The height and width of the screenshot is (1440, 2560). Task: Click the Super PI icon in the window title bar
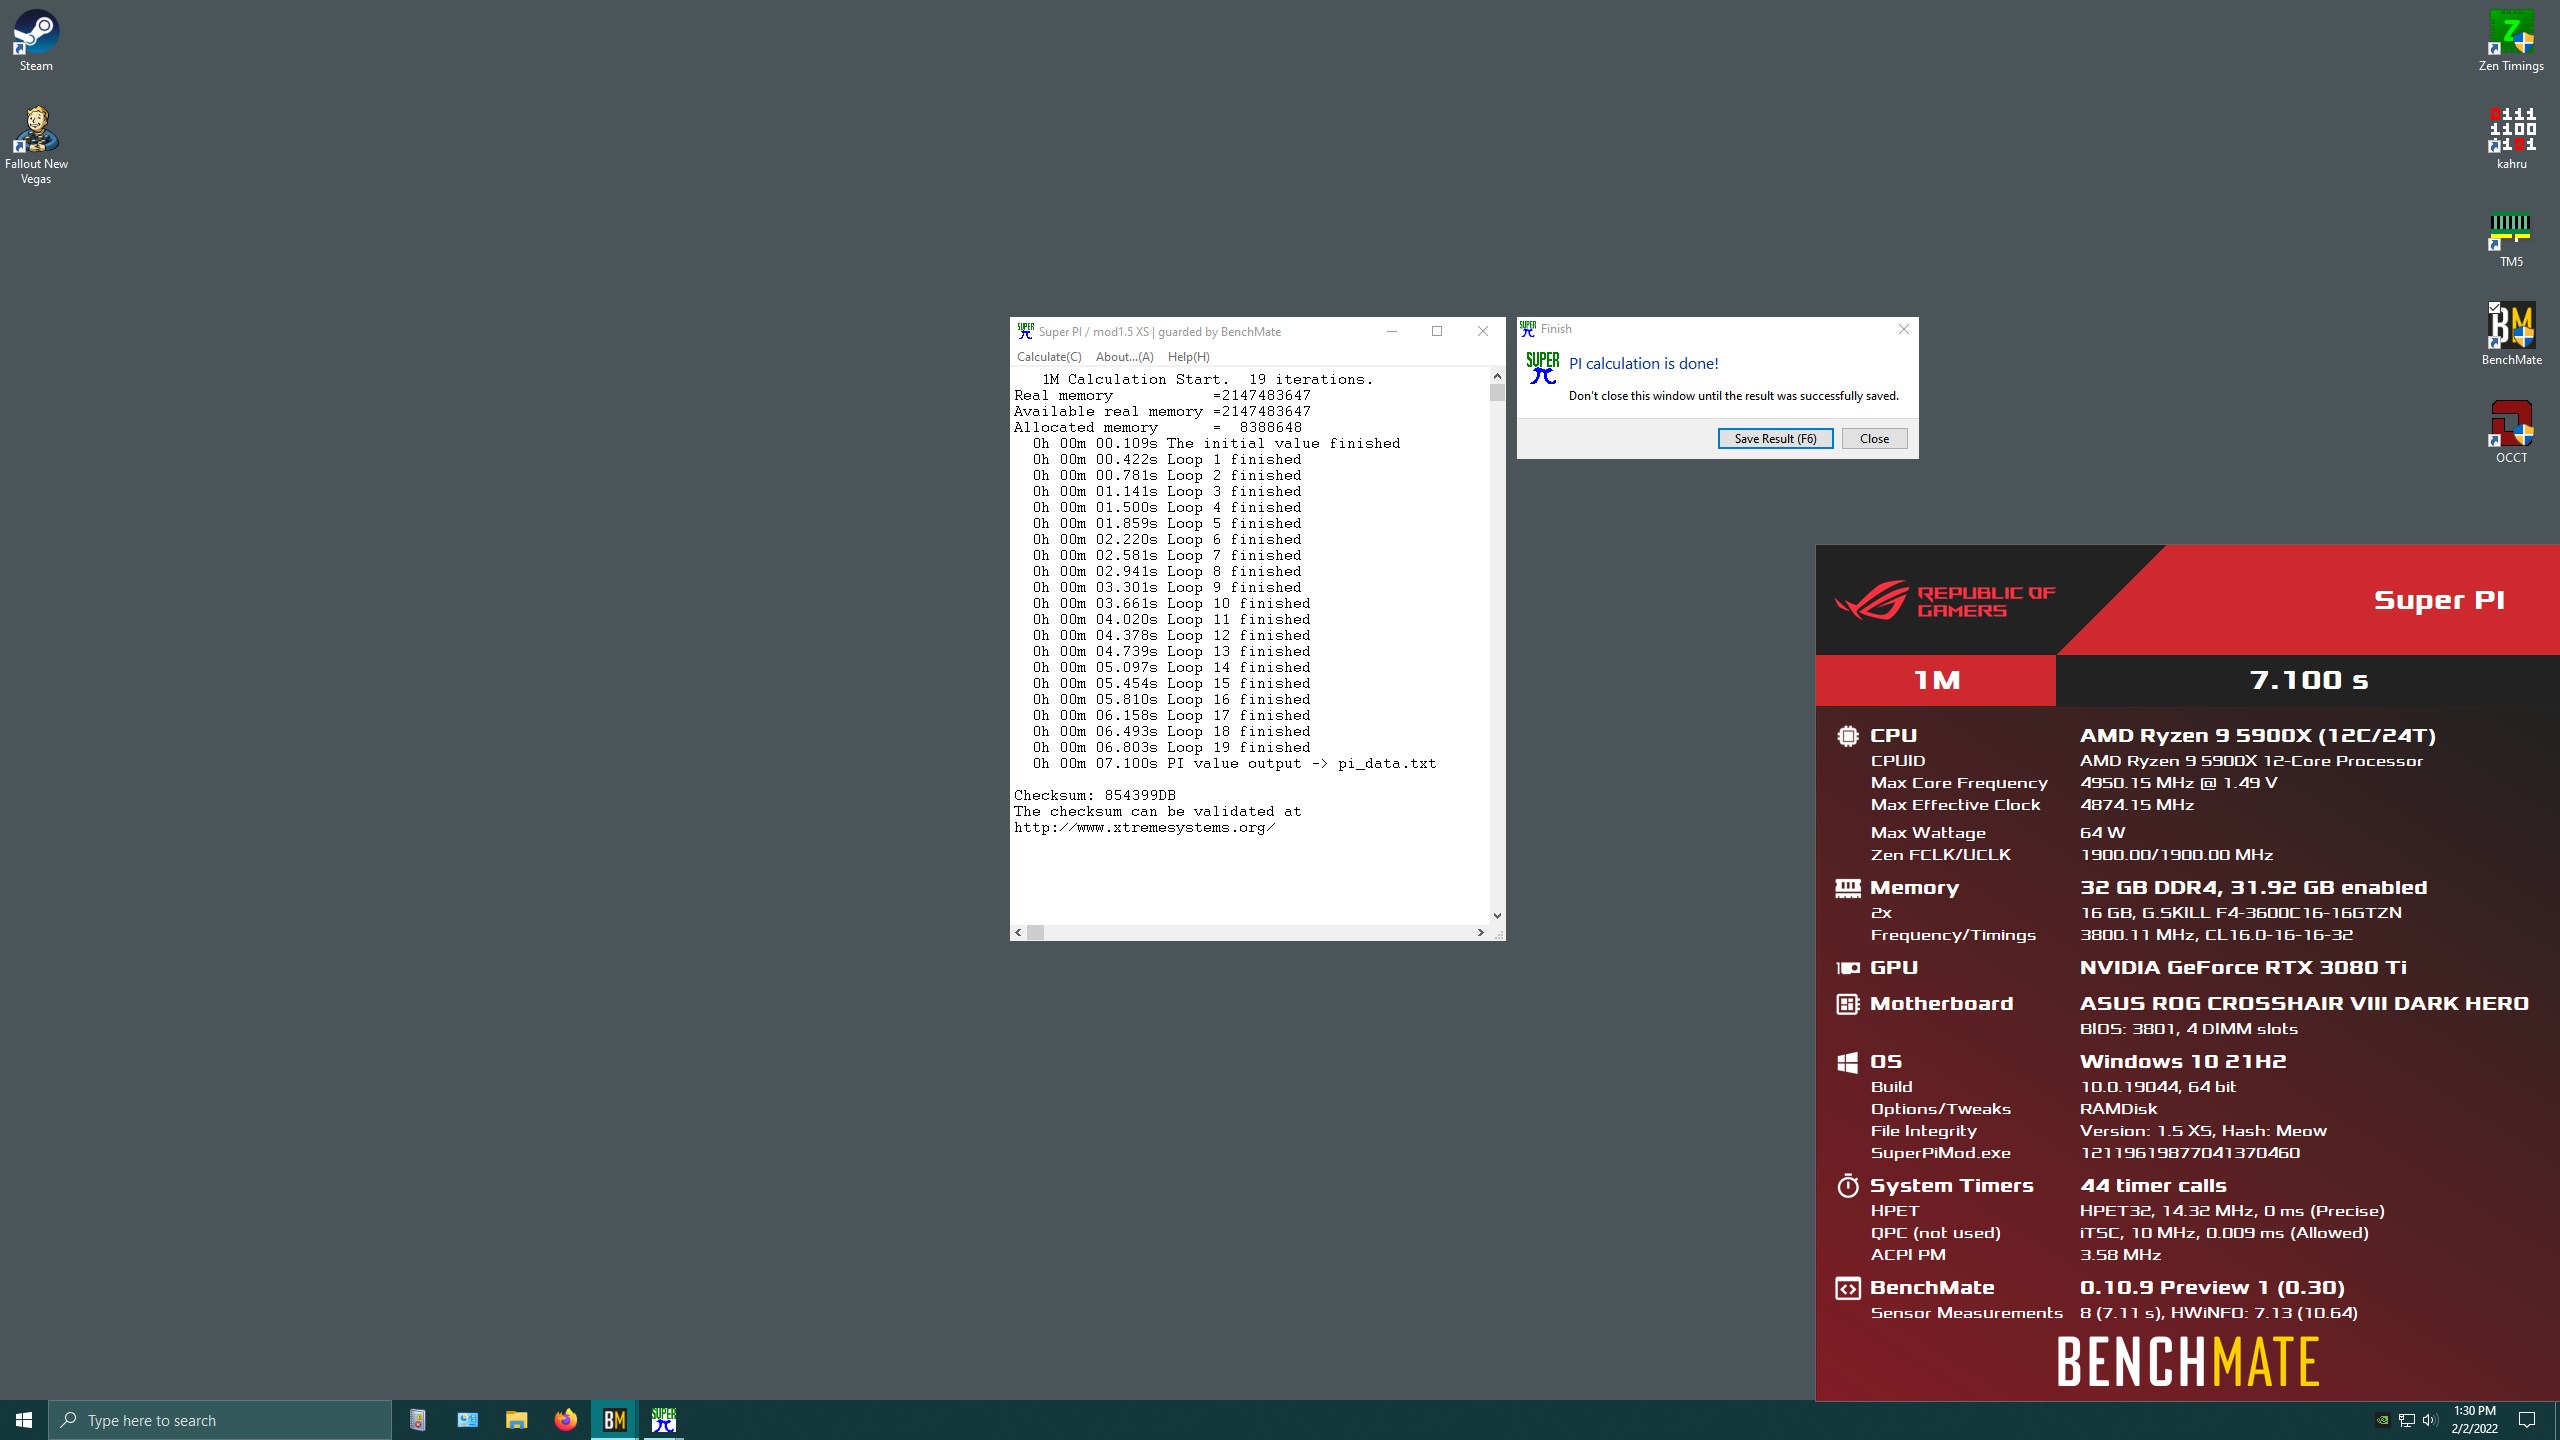tap(1025, 331)
